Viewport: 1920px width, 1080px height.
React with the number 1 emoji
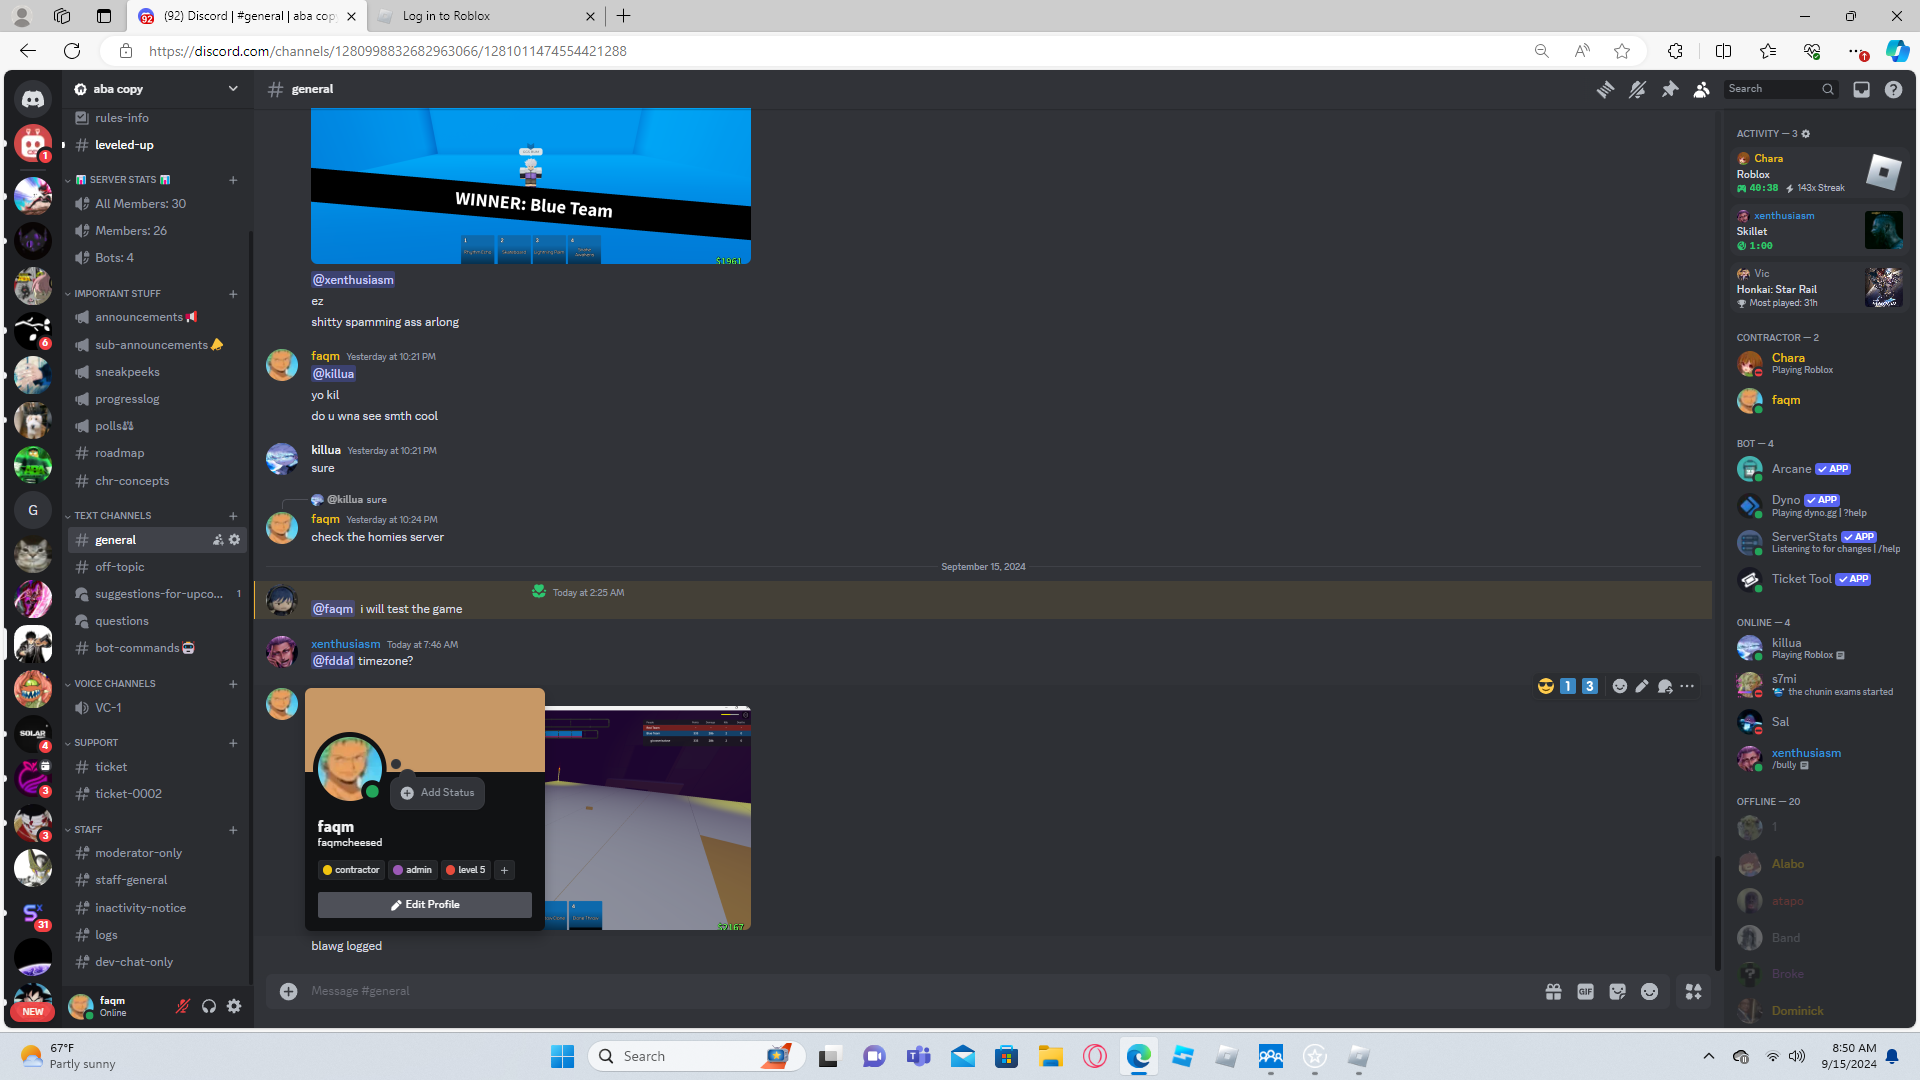tap(1568, 686)
